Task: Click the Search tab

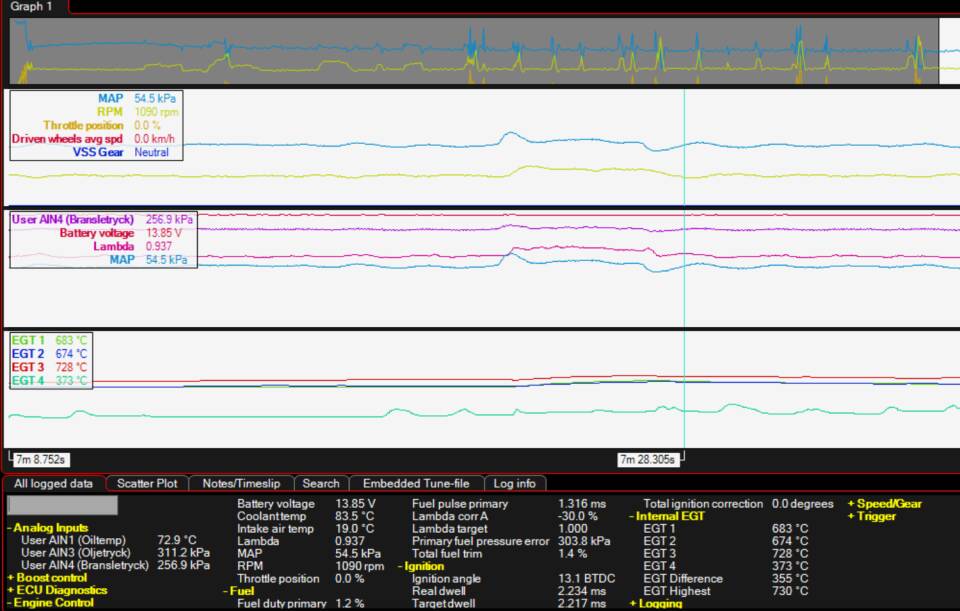Action: pyautogui.click(x=321, y=483)
